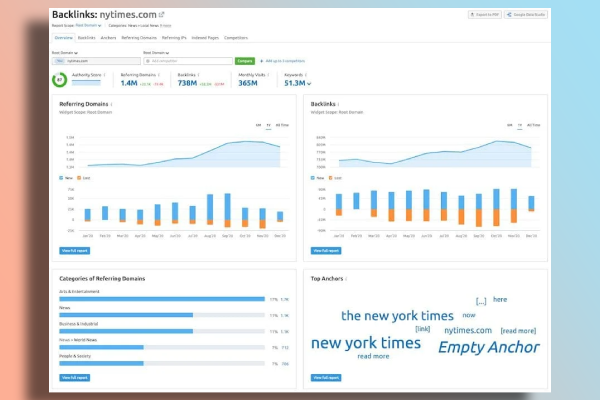Click 'now' anchor in cloud
This screenshot has width=600, height=400.
469,315
